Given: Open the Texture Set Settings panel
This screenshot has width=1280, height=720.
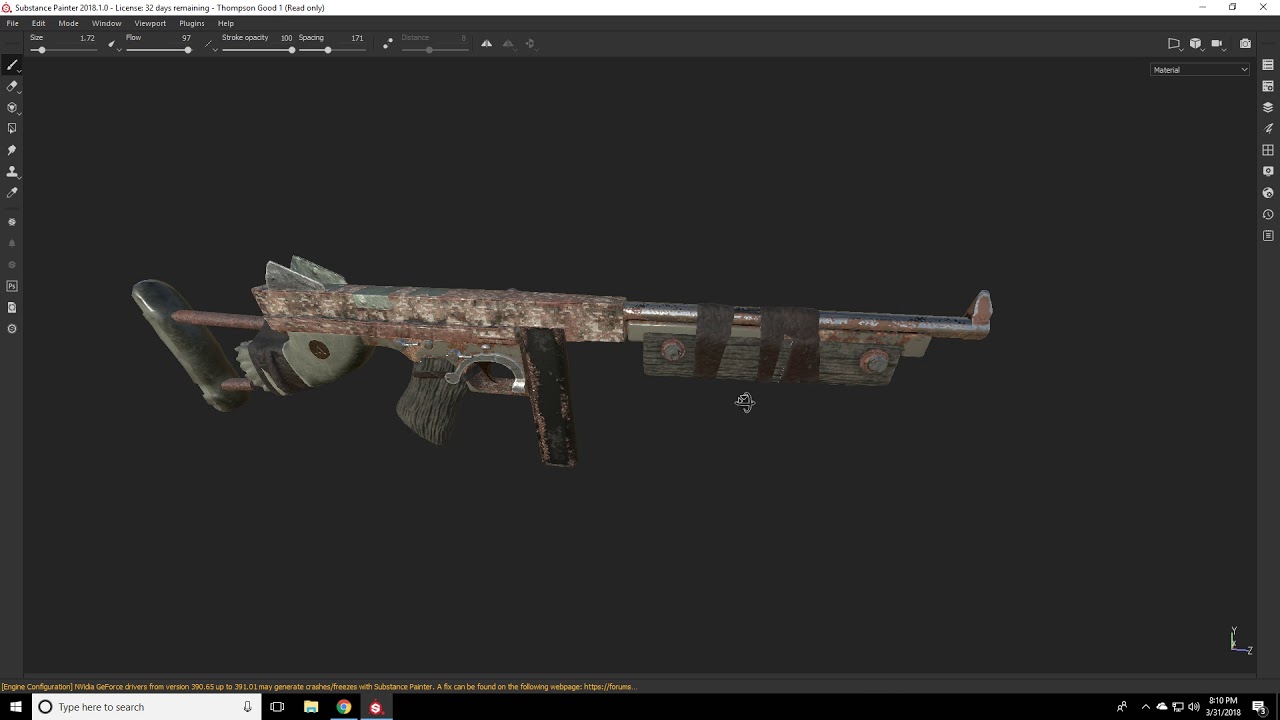Looking at the screenshot, I should pyautogui.click(x=1268, y=86).
